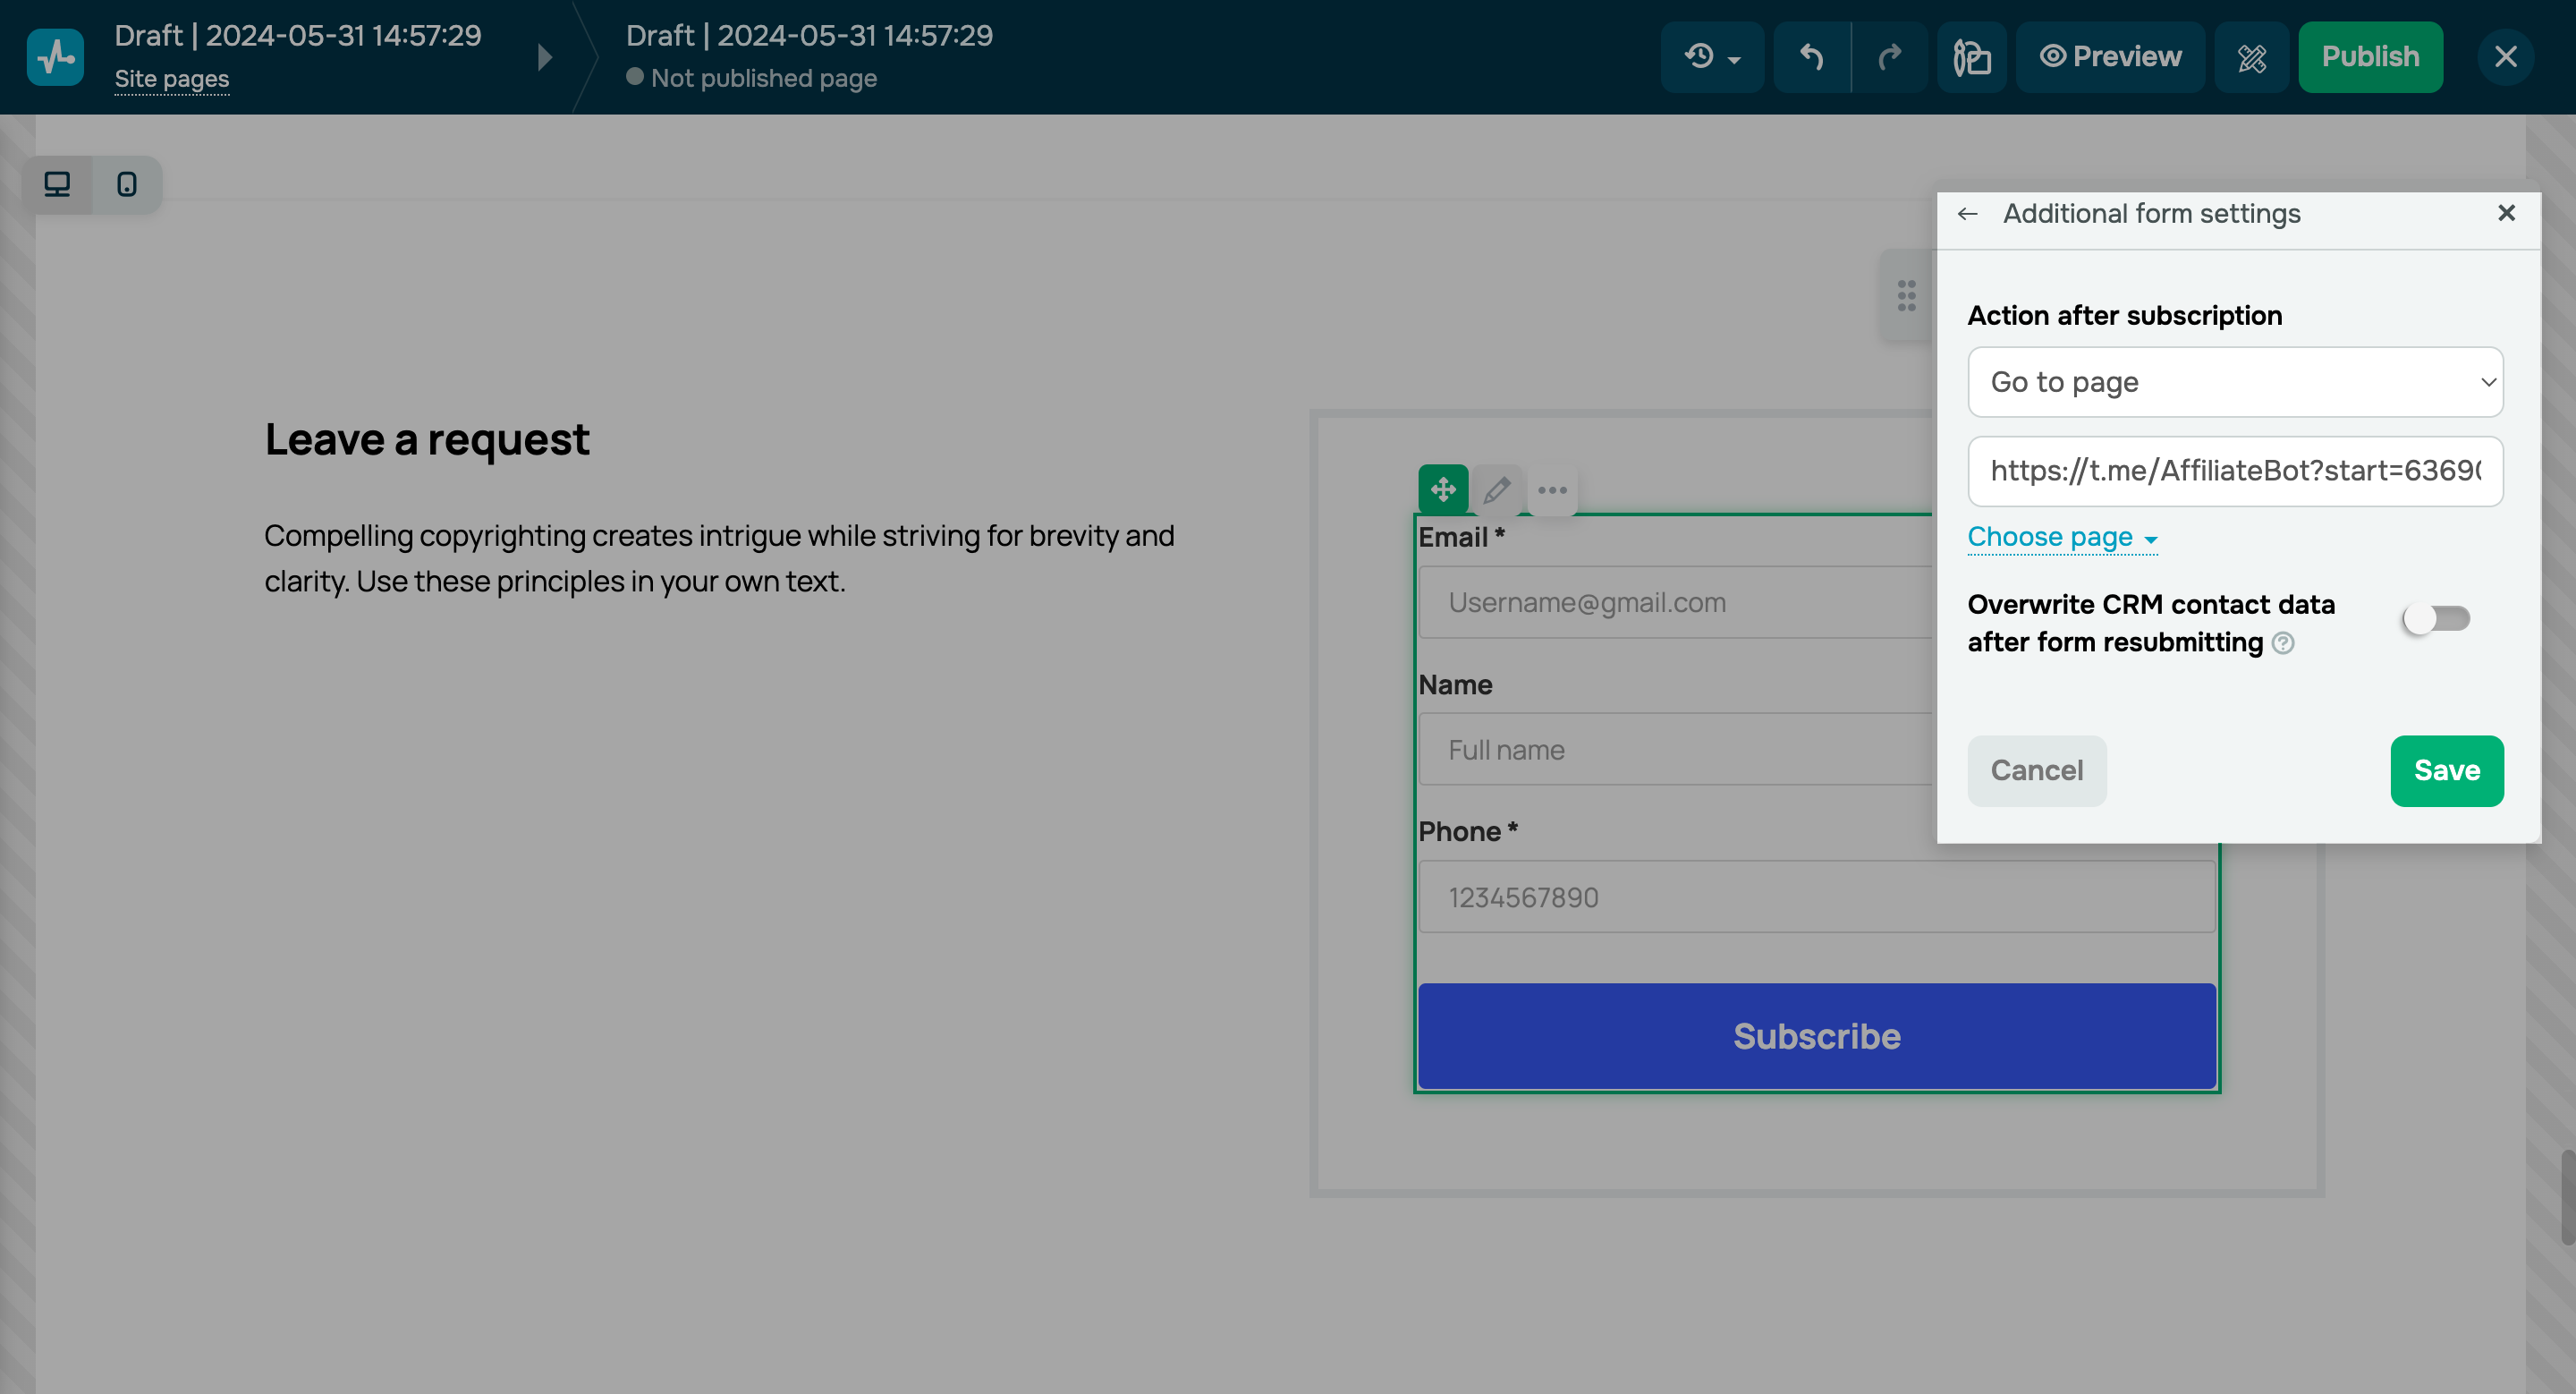This screenshot has width=2576, height=1394.
Task: Open the Action after subscription dropdown
Action: click(2236, 382)
